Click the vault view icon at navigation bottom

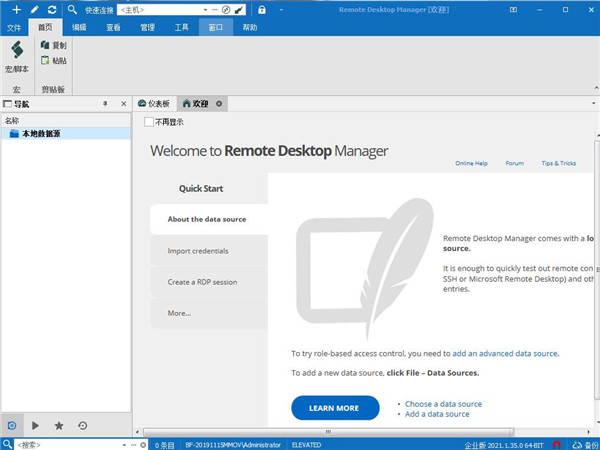[x=12, y=425]
